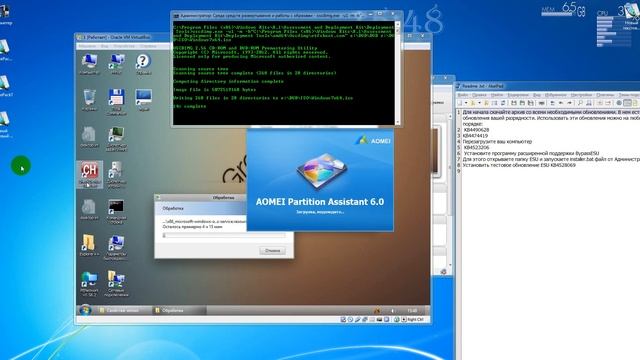Click the 'Перезагрузите ваш компьютер' line in AkelPad

pos(497,142)
